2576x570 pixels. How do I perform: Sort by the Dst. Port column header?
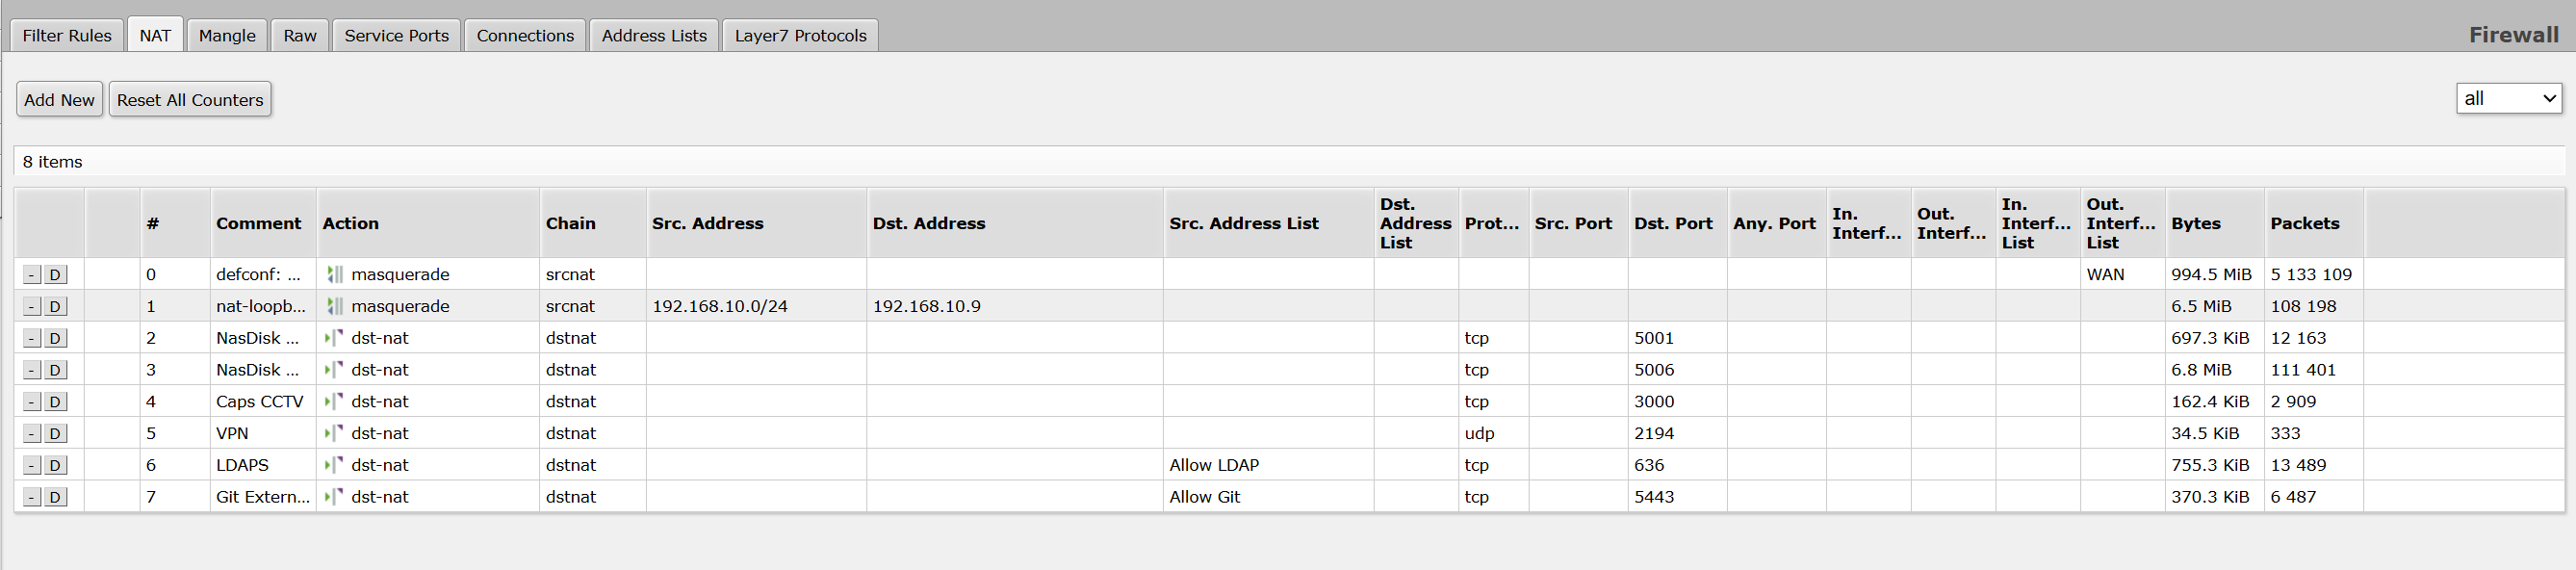(1673, 223)
